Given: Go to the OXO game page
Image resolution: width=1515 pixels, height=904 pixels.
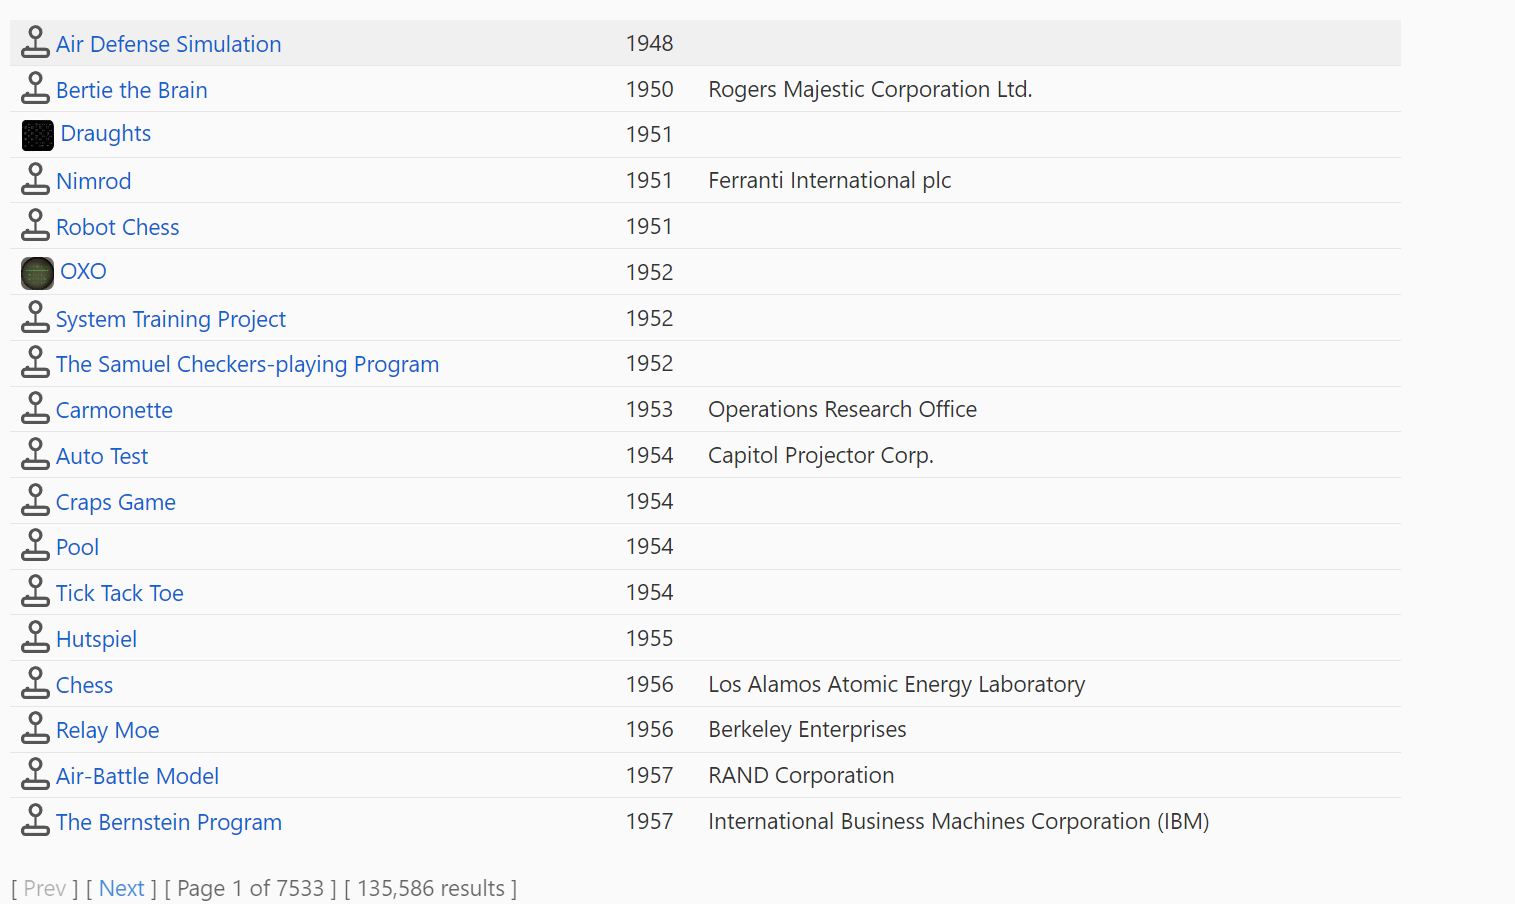Looking at the screenshot, I should [x=83, y=272].
